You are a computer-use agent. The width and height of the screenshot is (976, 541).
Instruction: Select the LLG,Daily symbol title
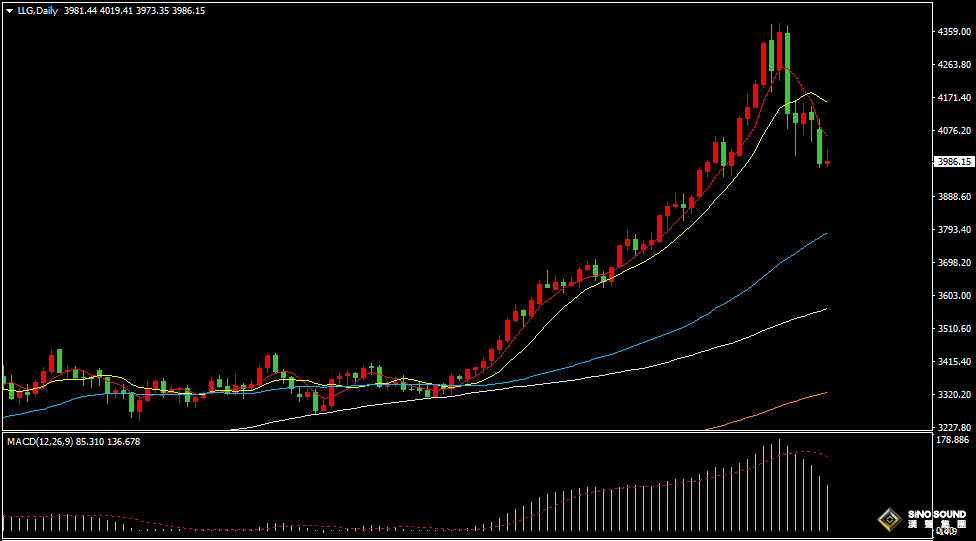pos(37,10)
